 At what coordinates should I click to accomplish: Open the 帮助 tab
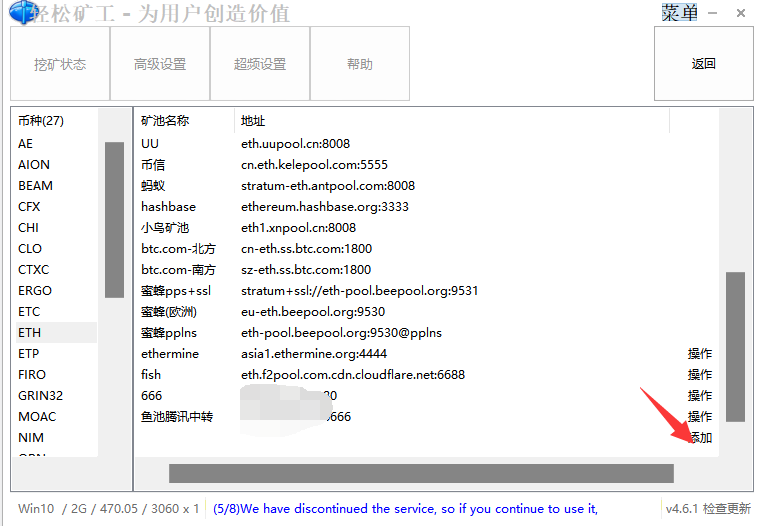(360, 64)
